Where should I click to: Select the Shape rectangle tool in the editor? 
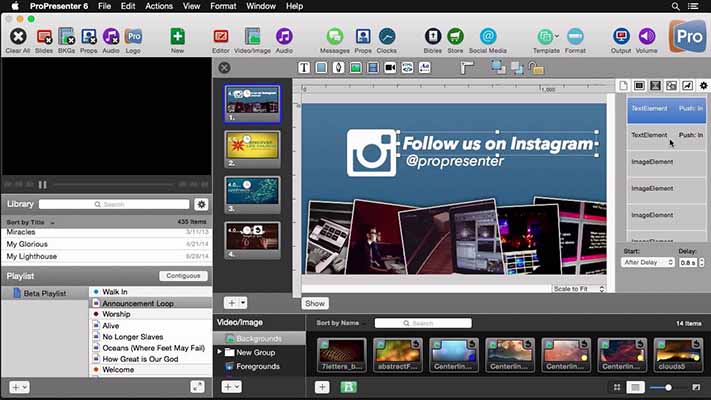[321, 68]
